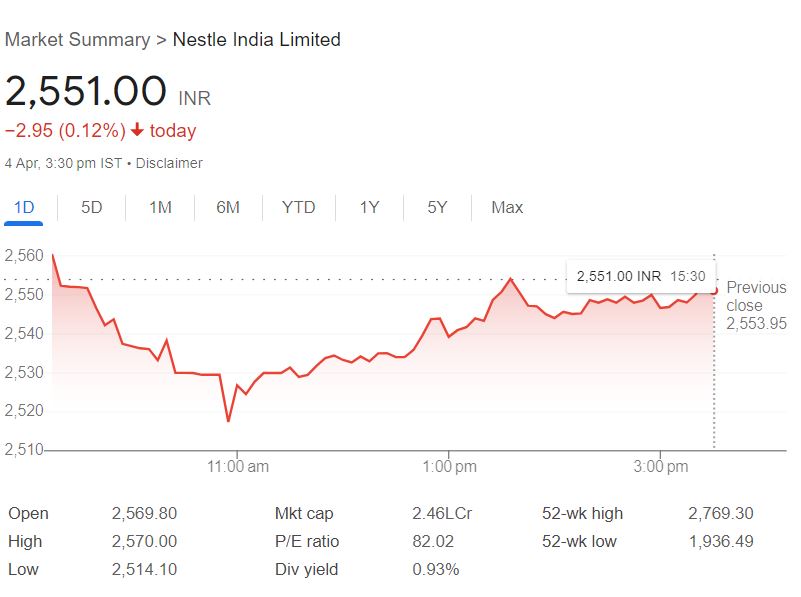This screenshot has width=801, height=597.
Task: Click the Nestle India Limited title
Action: tap(257, 40)
